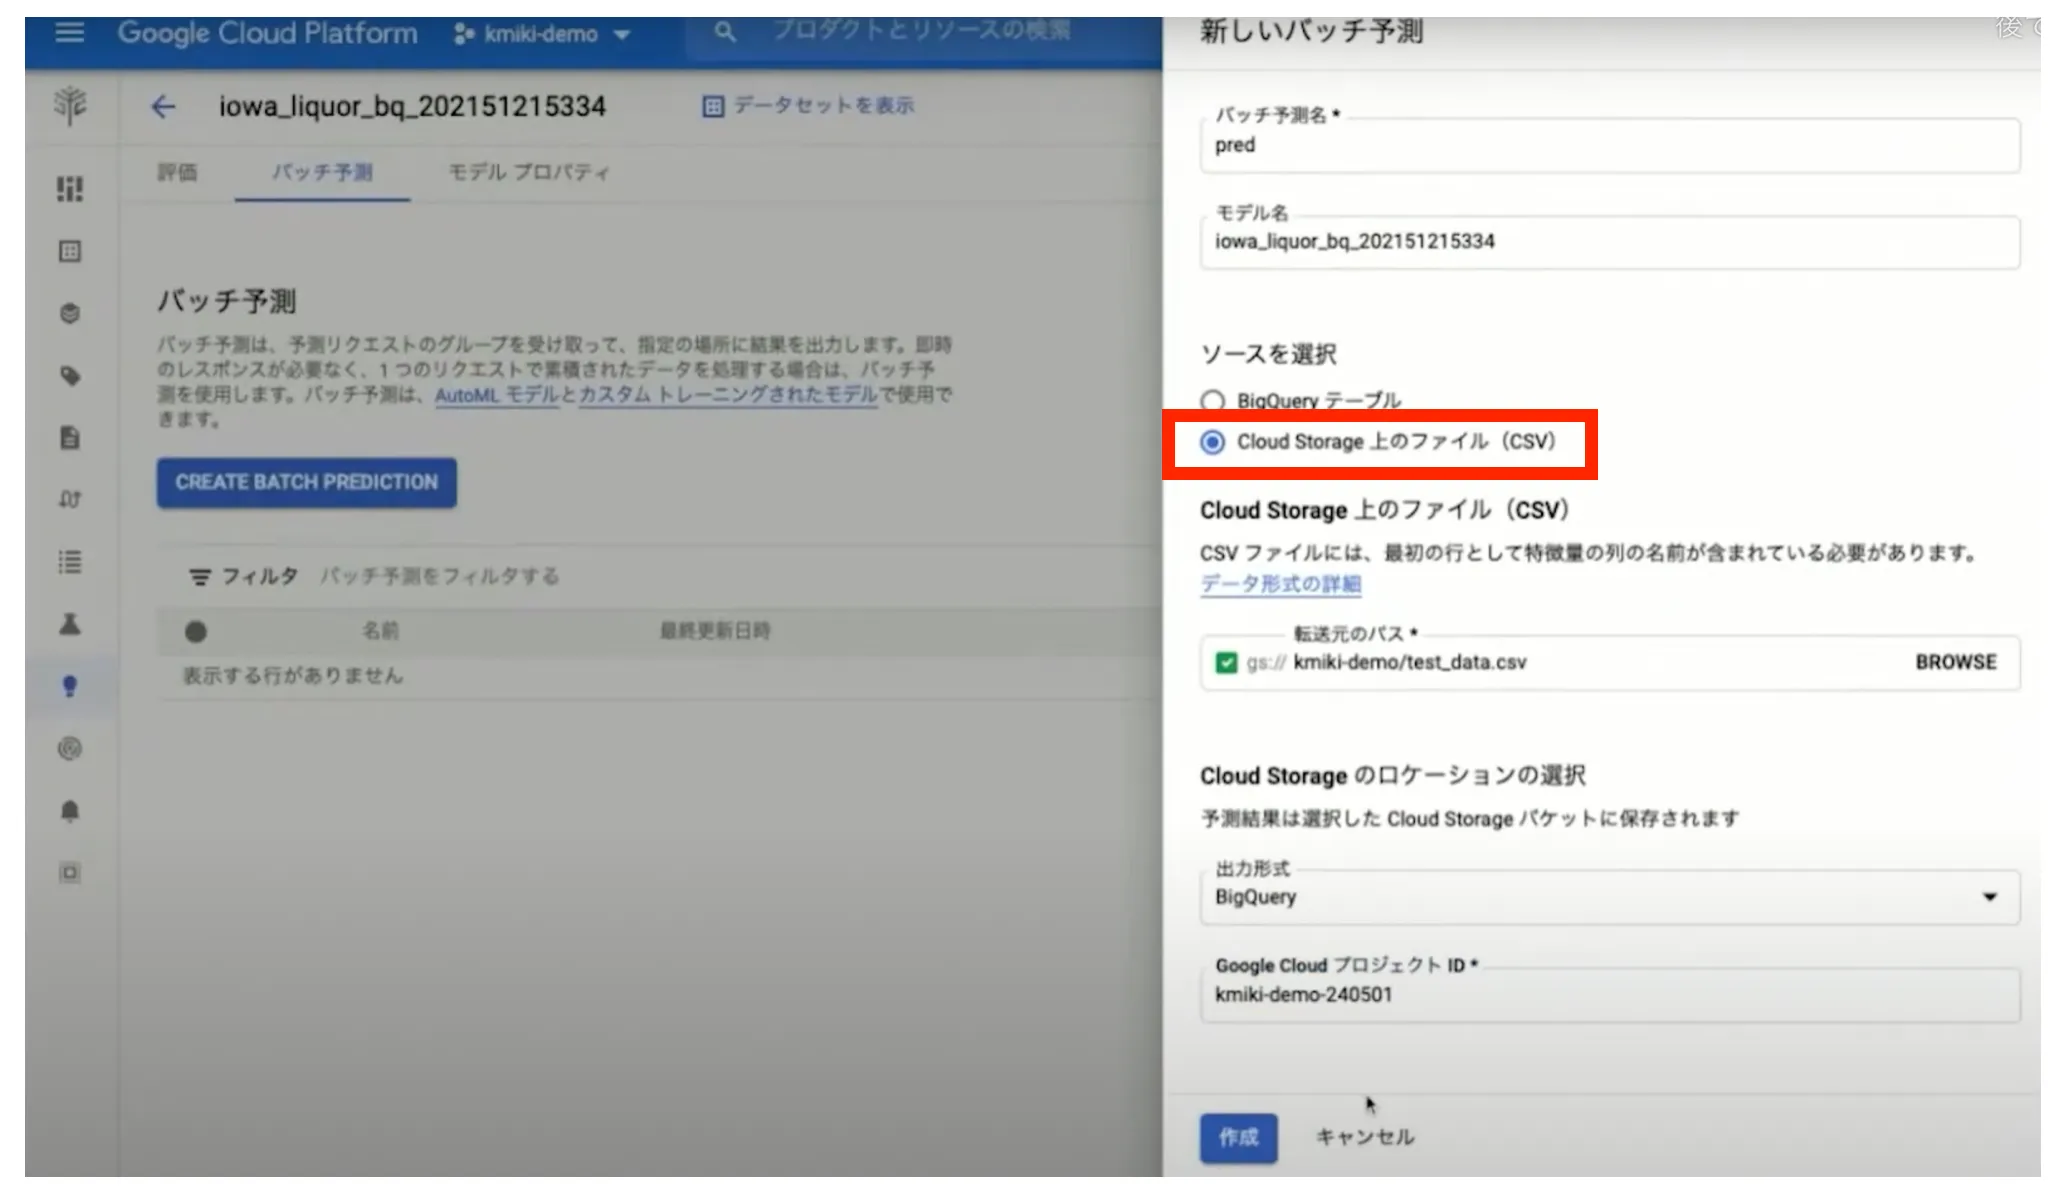Click the 作成 button

point(1238,1138)
